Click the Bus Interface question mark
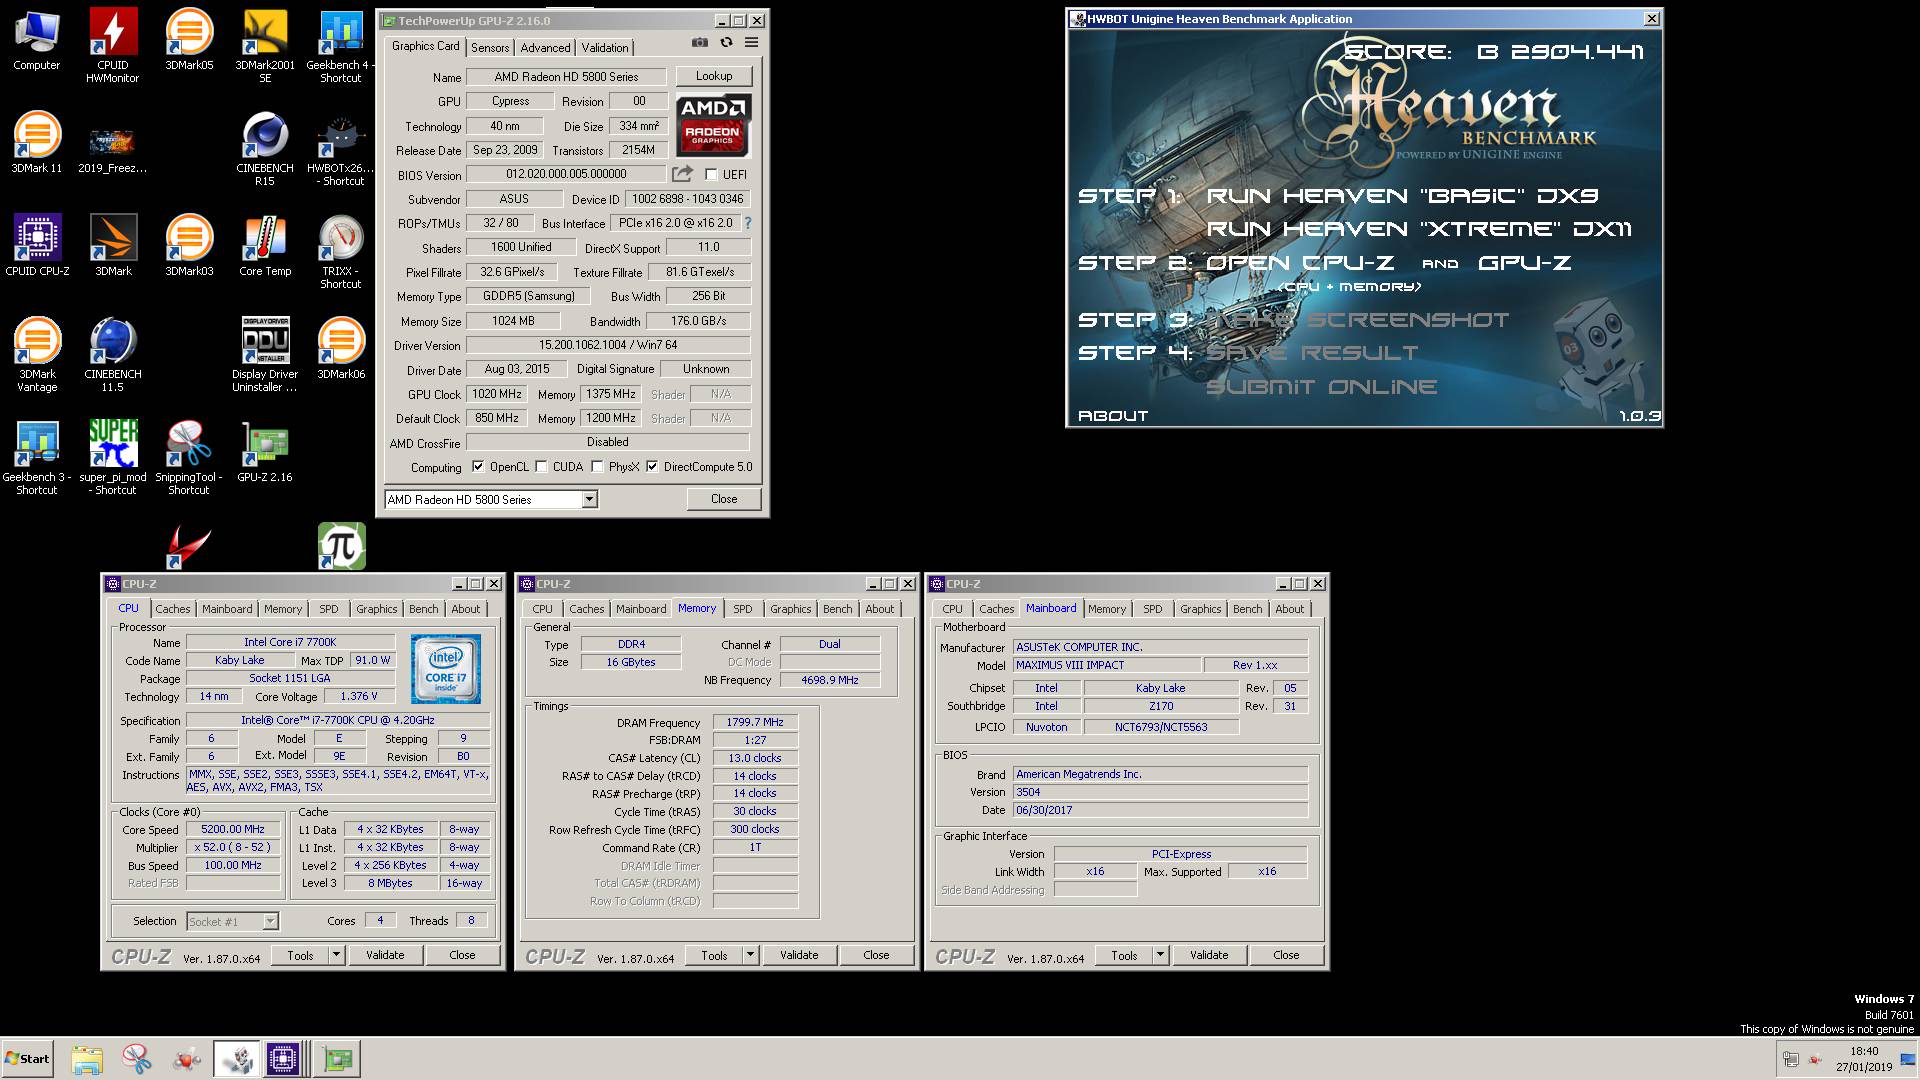The image size is (1920, 1080). (x=747, y=223)
